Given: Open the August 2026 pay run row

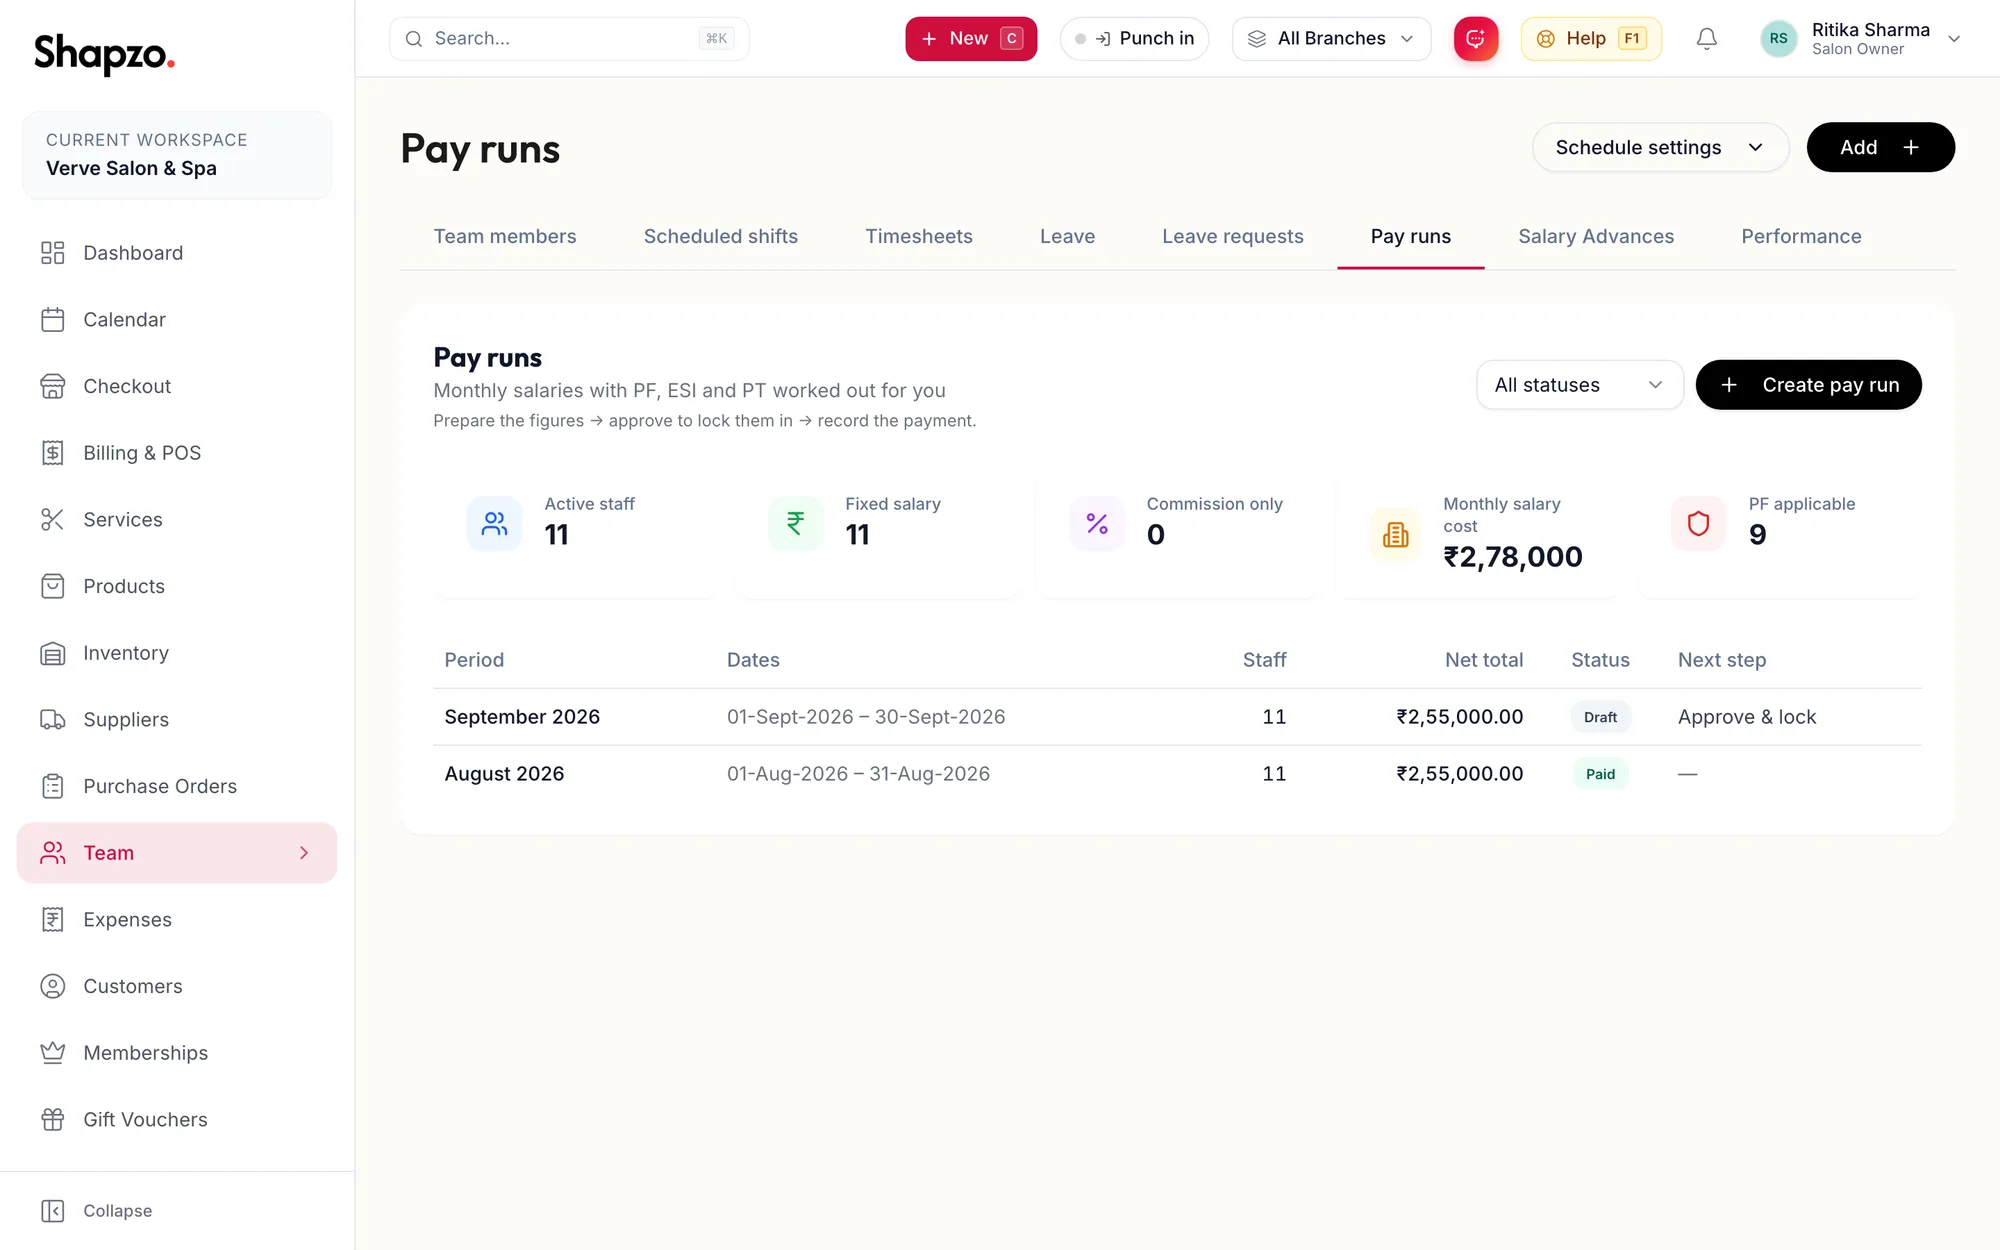Looking at the screenshot, I should tap(1177, 774).
